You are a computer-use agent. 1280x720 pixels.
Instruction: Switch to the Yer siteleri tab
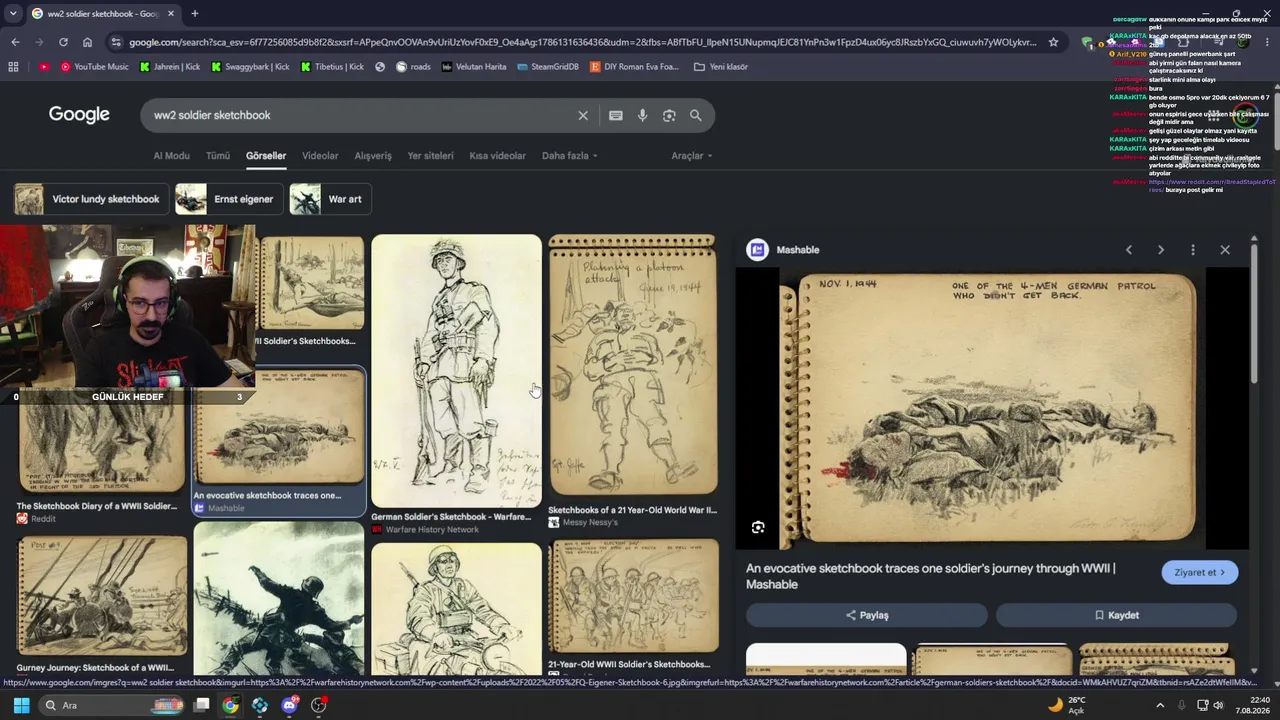430,156
